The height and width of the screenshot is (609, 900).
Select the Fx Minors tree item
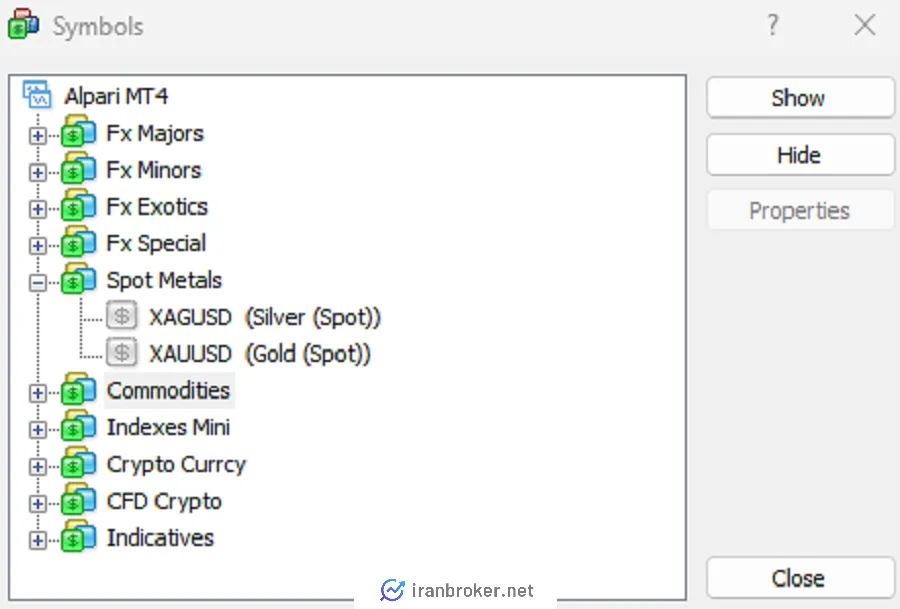coord(154,170)
